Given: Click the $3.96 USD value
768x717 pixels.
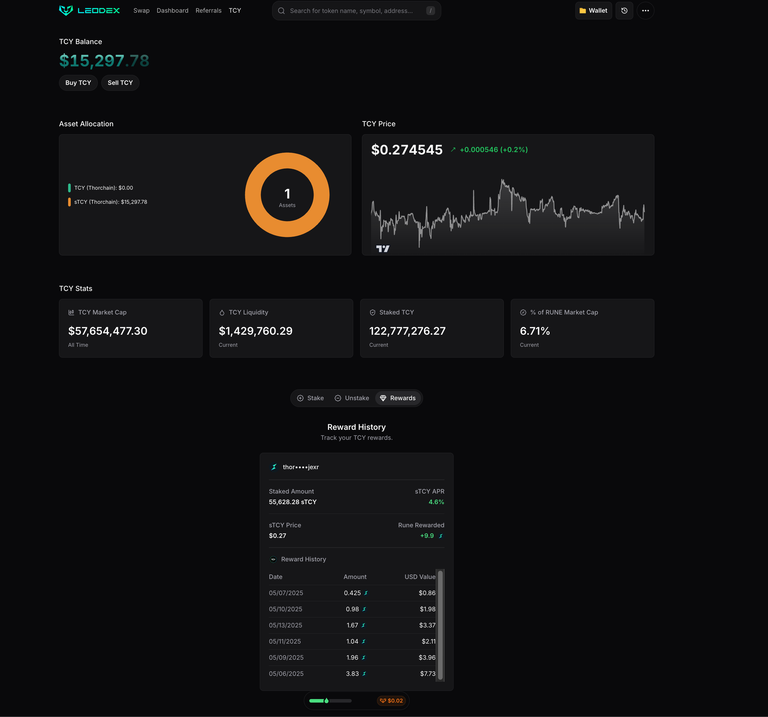Looking at the screenshot, I should [x=427, y=658].
